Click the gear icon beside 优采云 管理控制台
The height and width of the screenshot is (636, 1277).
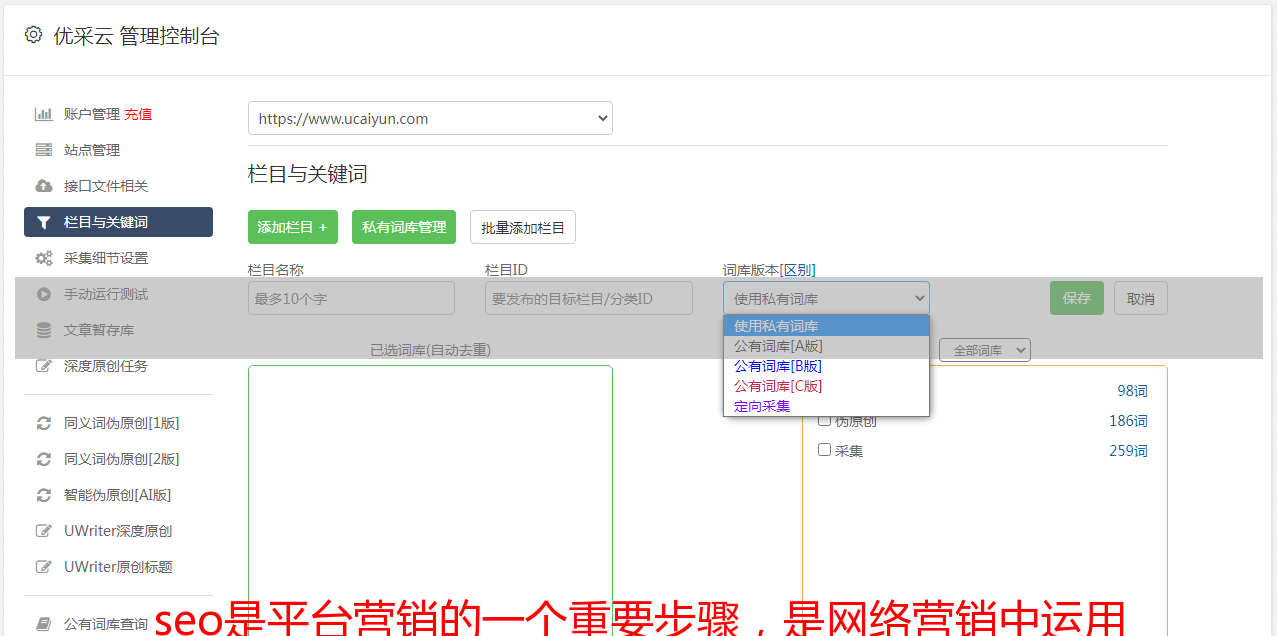(33, 35)
